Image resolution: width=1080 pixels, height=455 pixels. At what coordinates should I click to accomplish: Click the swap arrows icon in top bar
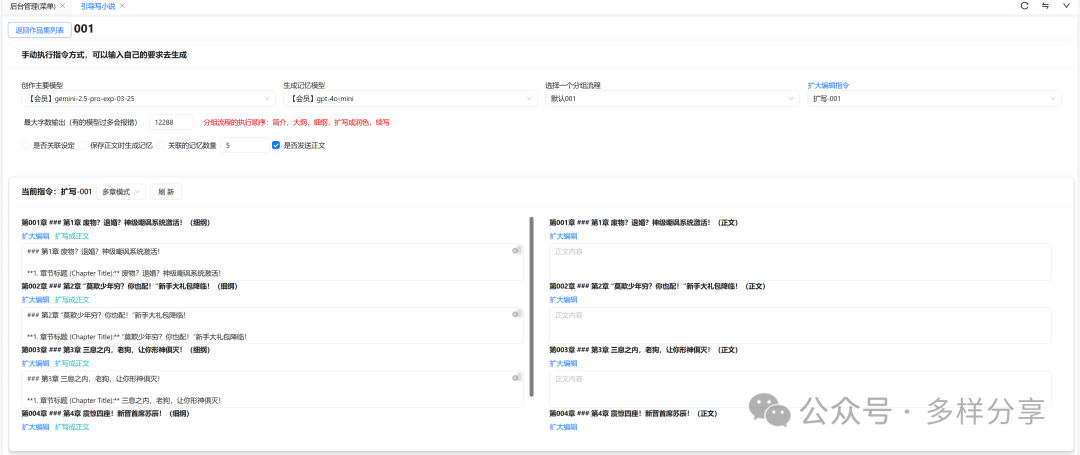[1046, 6]
